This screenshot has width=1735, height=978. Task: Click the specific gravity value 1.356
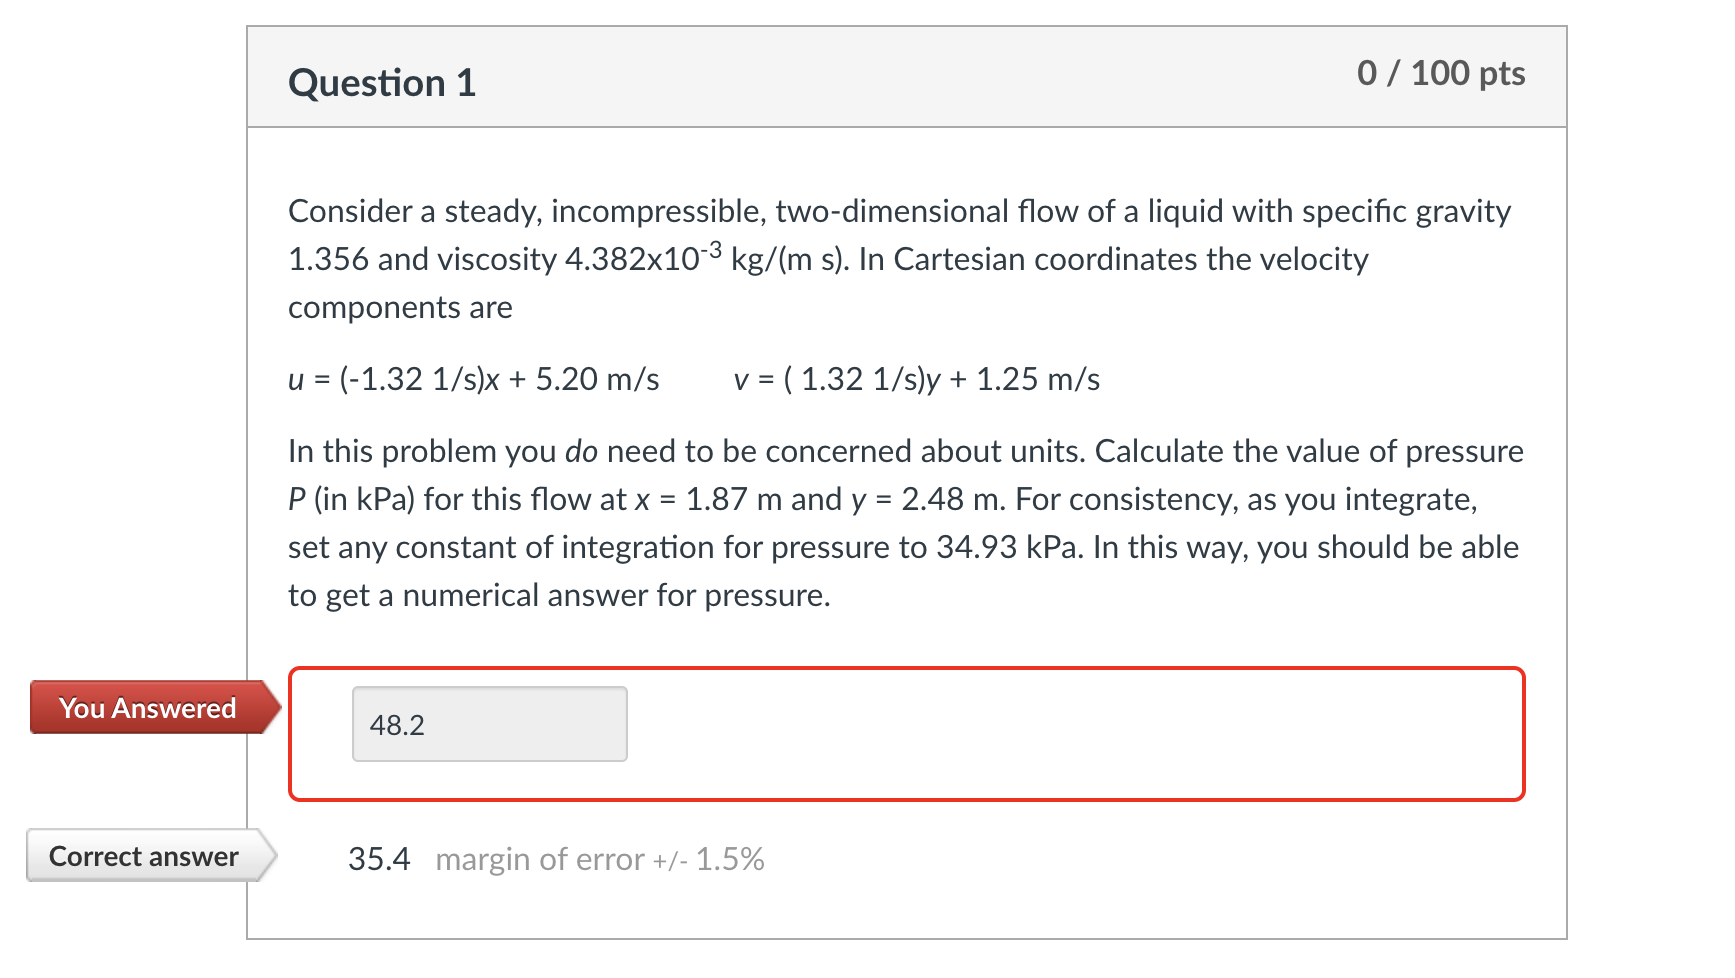tap(328, 259)
